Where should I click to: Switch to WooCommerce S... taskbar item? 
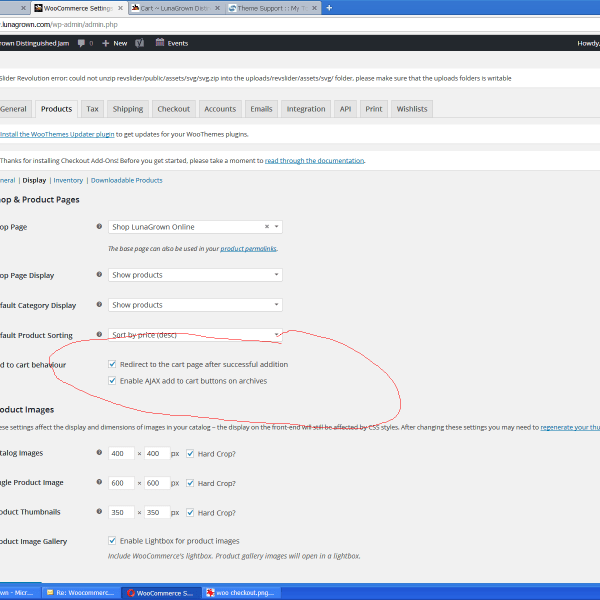(x=161, y=593)
